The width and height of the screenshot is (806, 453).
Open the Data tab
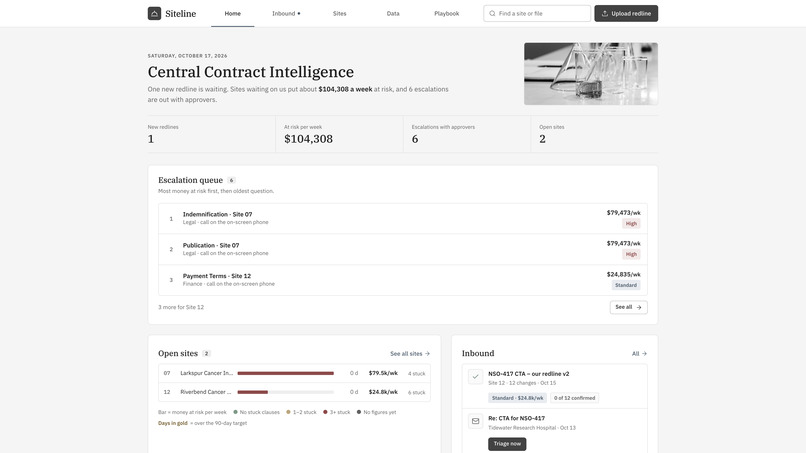[x=393, y=13]
